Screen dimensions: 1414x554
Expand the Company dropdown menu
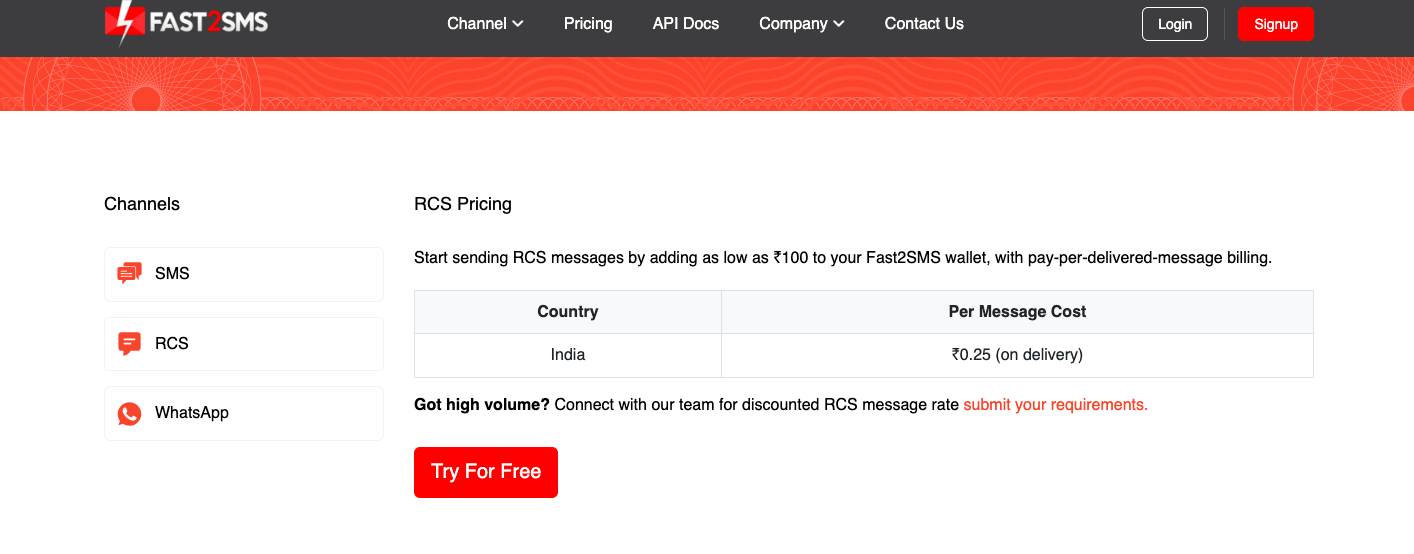point(802,24)
